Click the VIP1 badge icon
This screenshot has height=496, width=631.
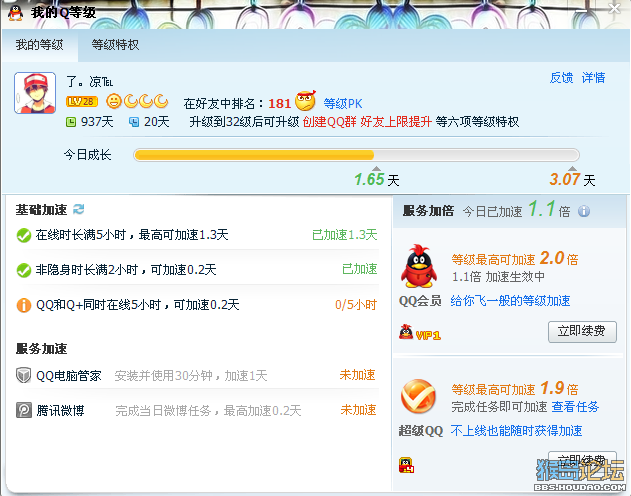[x=420, y=333]
